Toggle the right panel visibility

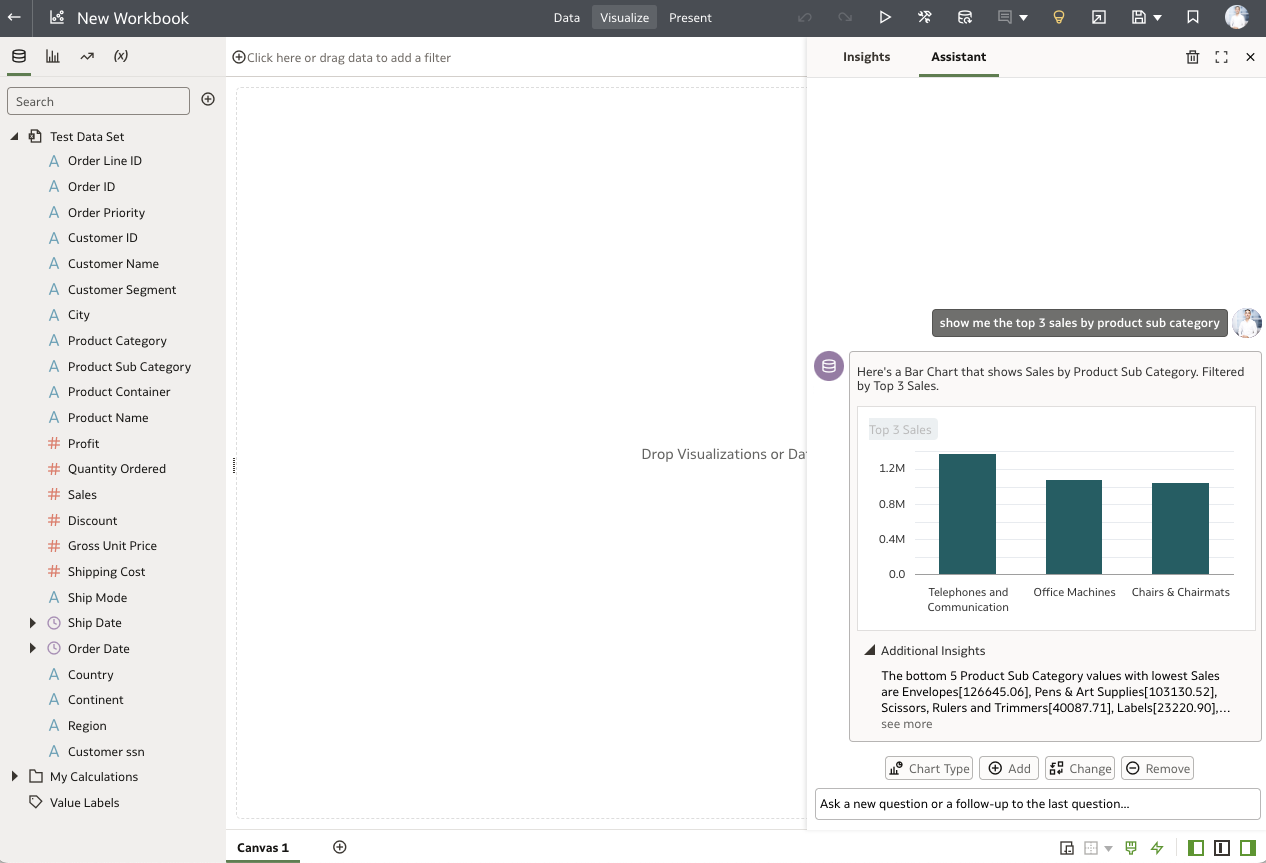tap(1246, 847)
